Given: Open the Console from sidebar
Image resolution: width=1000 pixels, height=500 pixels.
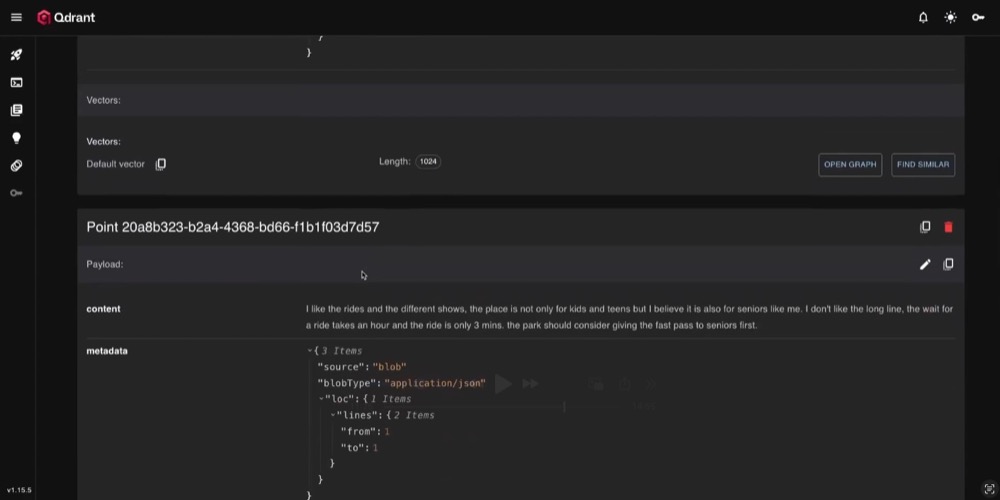Looking at the screenshot, I should [16, 83].
